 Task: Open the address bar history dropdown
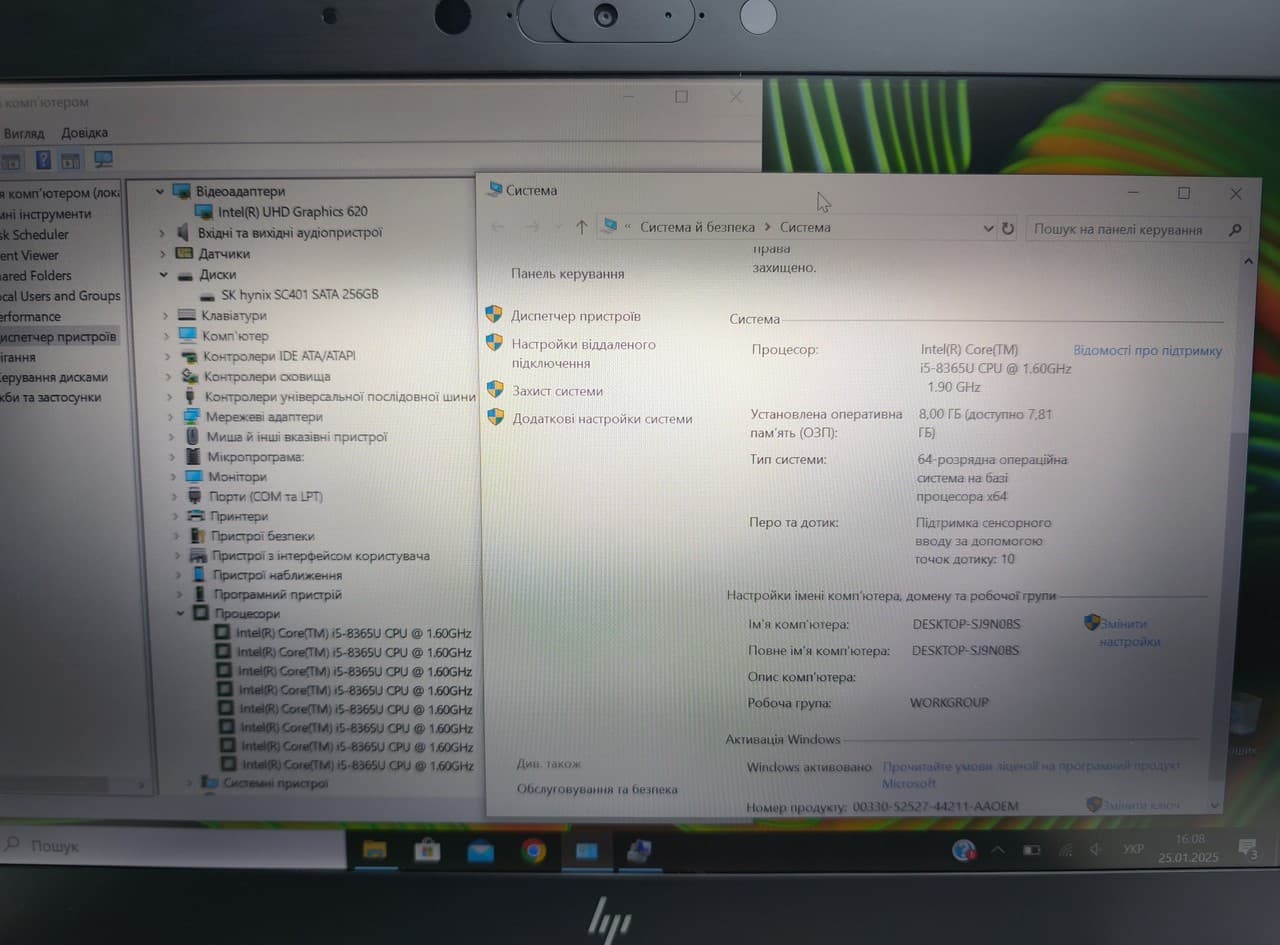point(988,228)
